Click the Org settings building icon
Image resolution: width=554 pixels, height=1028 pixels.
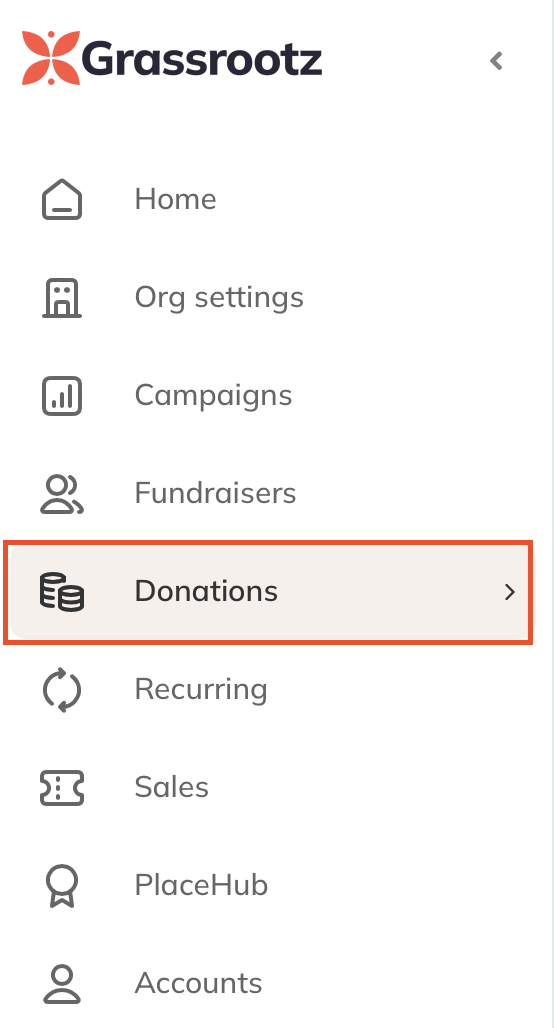62,297
